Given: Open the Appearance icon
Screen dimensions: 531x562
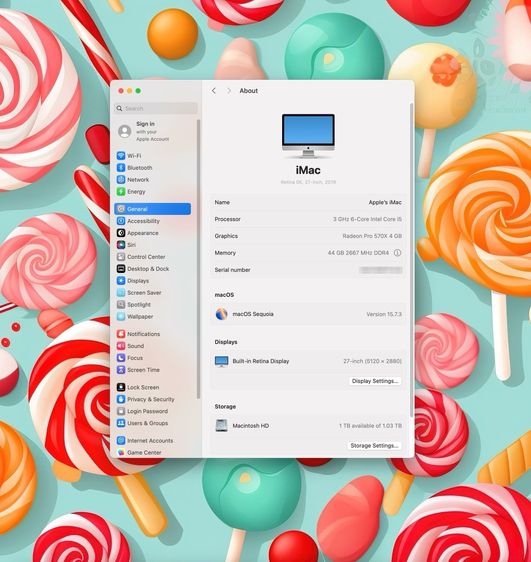Looking at the screenshot, I should (x=121, y=233).
